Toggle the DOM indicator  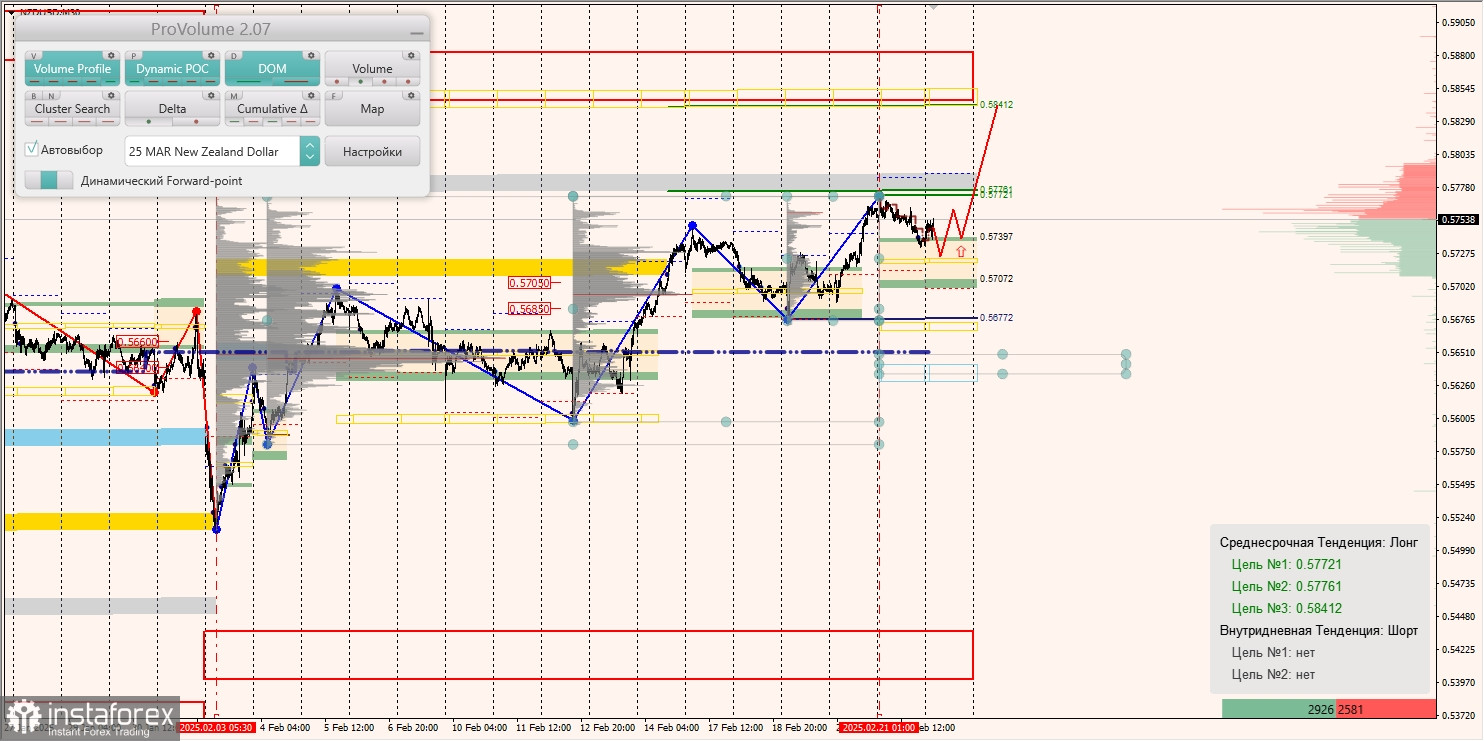pos(272,69)
